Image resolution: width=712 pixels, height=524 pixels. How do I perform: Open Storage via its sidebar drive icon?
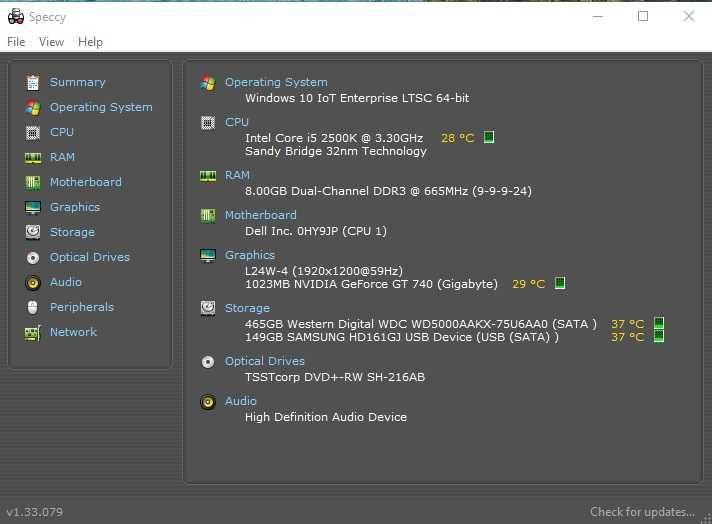pos(33,232)
